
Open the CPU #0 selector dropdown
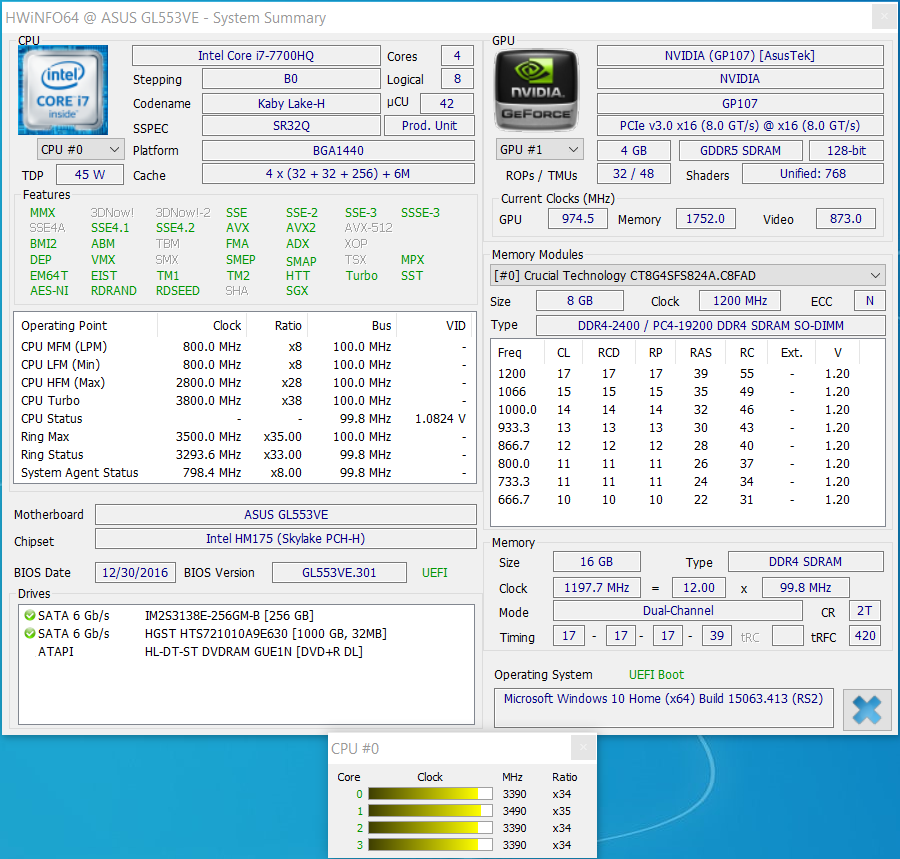pos(80,150)
